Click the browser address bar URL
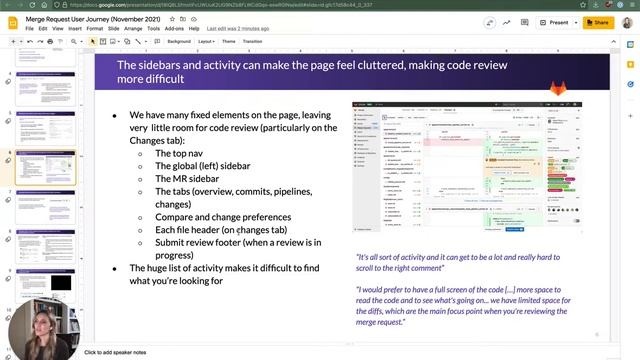The width and height of the screenshot is (640, 360). 220,5
